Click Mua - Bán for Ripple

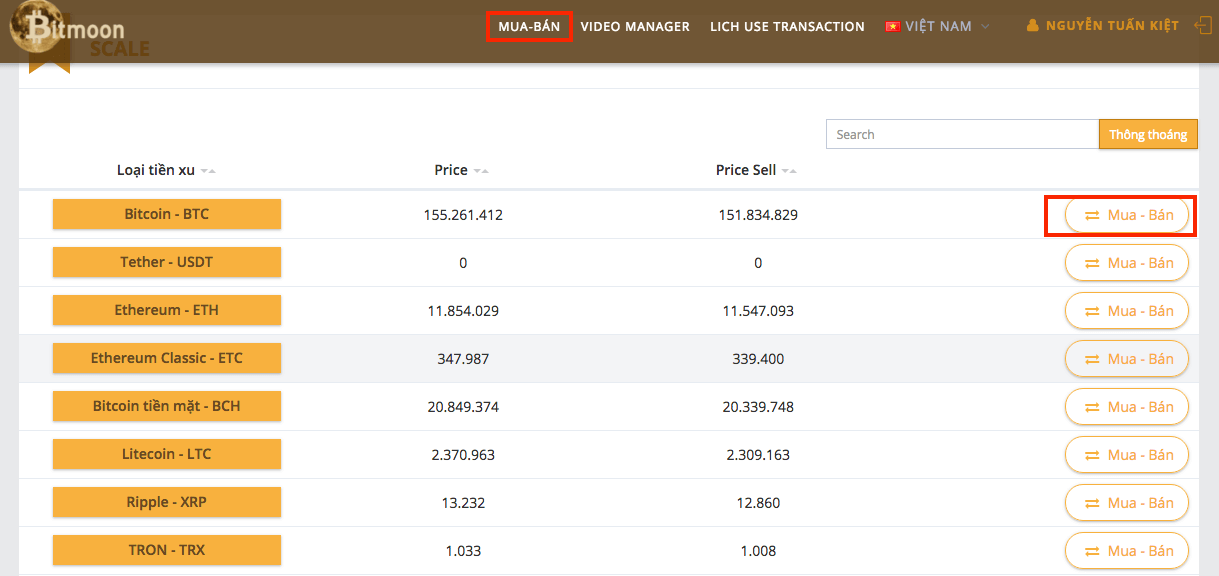coord(1127,503)
